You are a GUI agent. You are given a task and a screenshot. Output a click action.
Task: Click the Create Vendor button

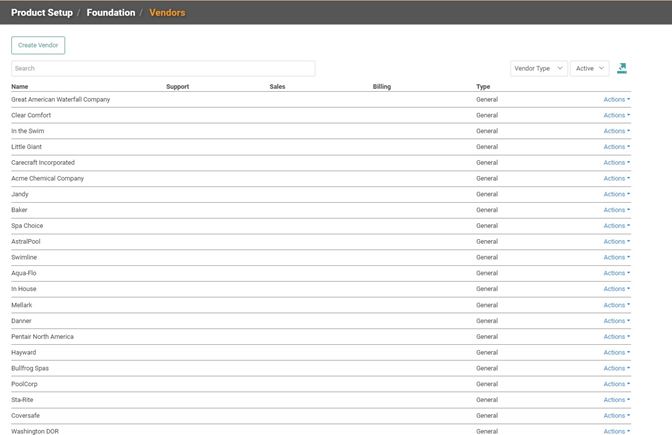coord(38,45)
